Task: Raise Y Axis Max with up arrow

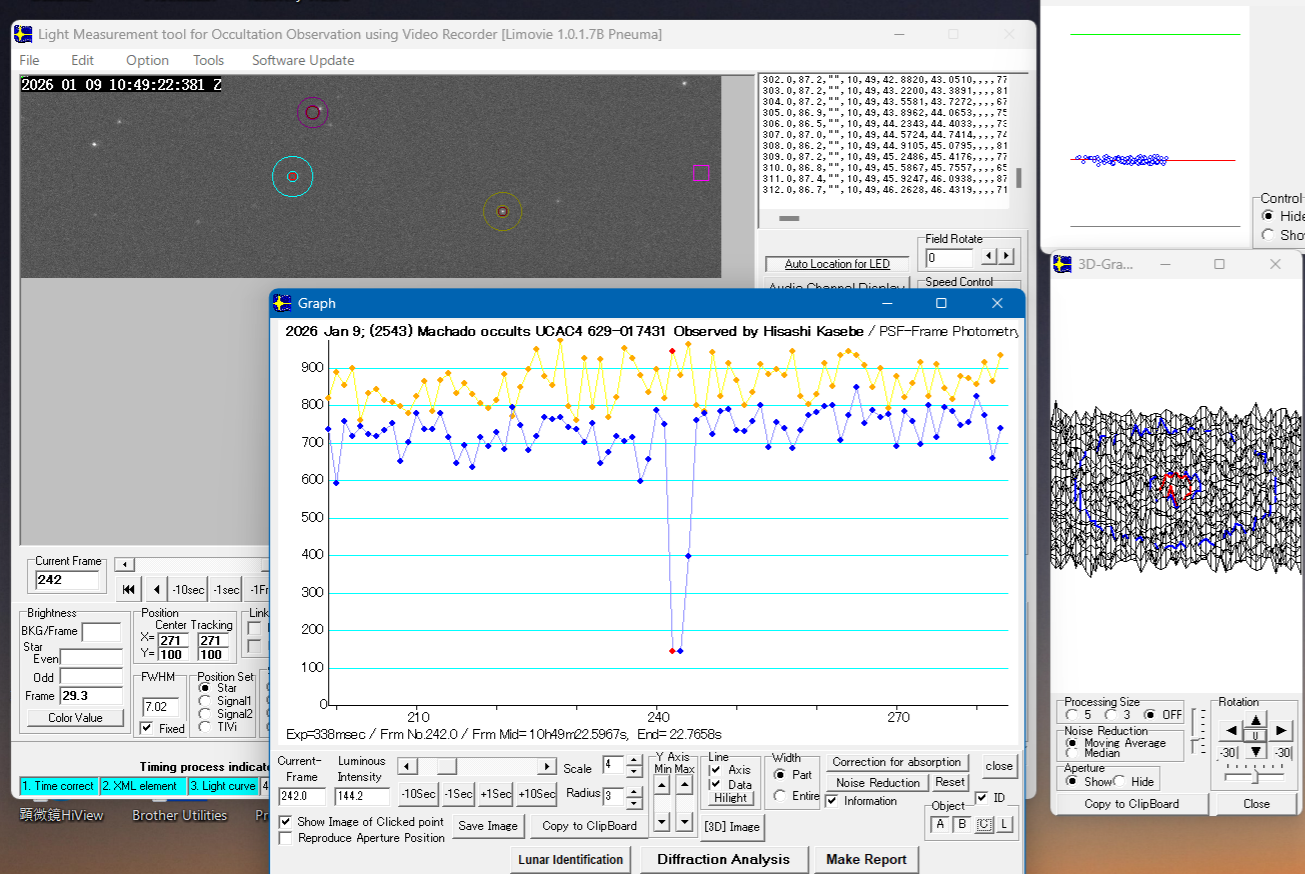Action: [684, 786]
